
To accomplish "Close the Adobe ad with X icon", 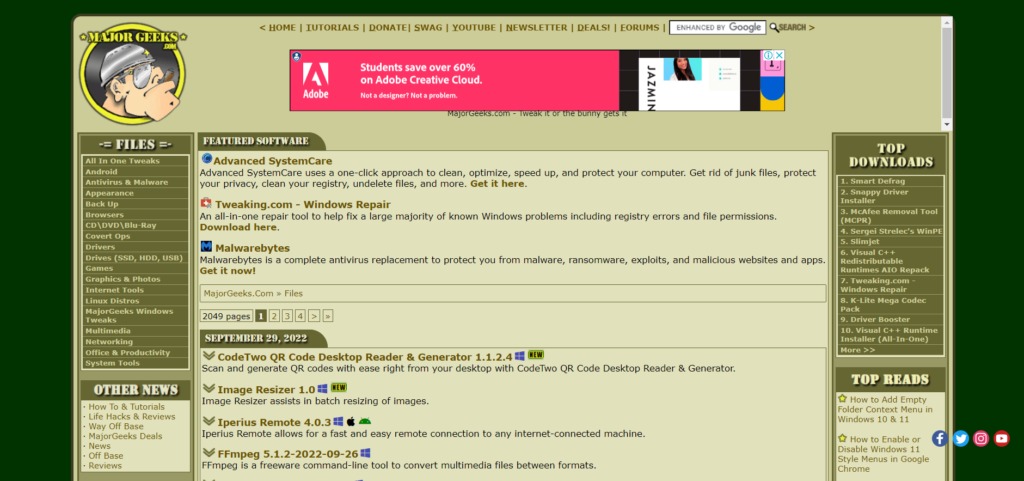I will click(778, 55).
